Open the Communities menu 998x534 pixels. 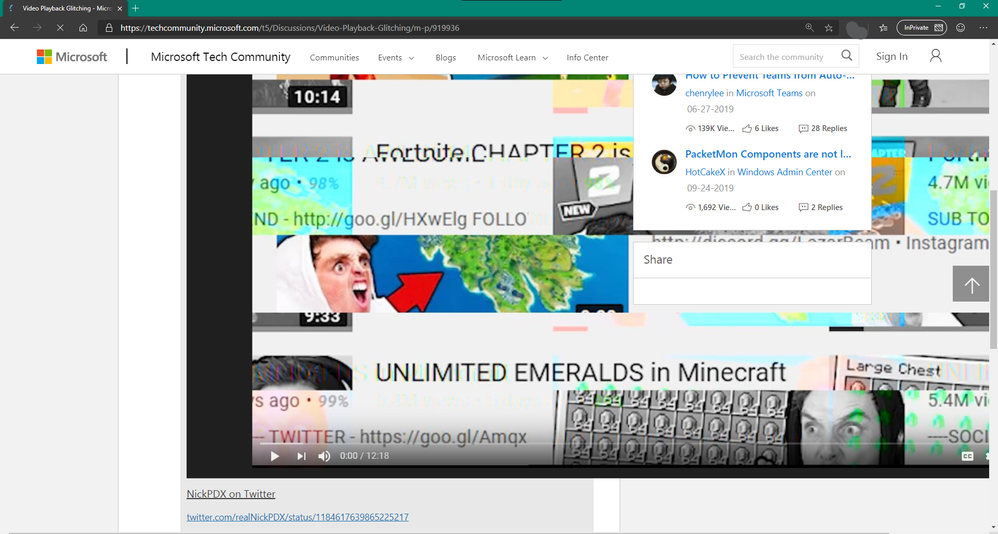[x=334, y=57]
